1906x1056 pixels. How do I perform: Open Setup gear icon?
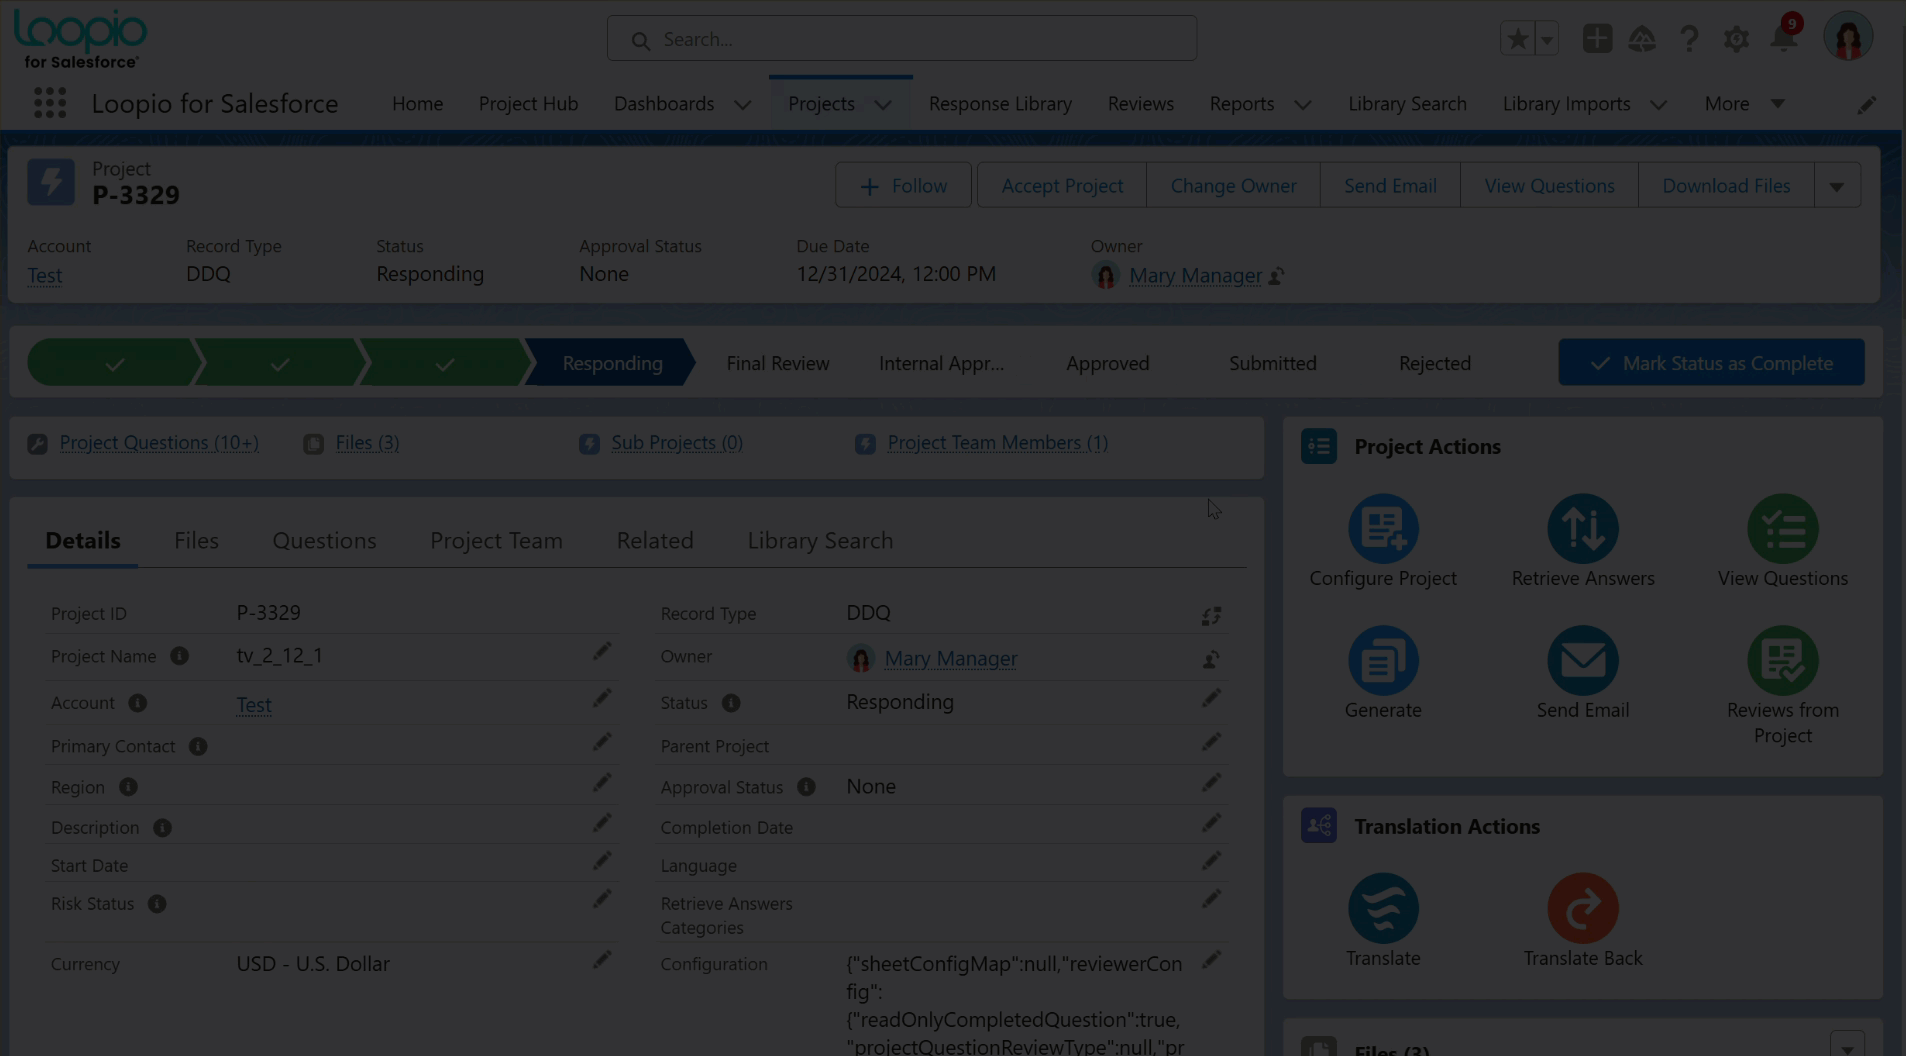[x=1736, y=39]
